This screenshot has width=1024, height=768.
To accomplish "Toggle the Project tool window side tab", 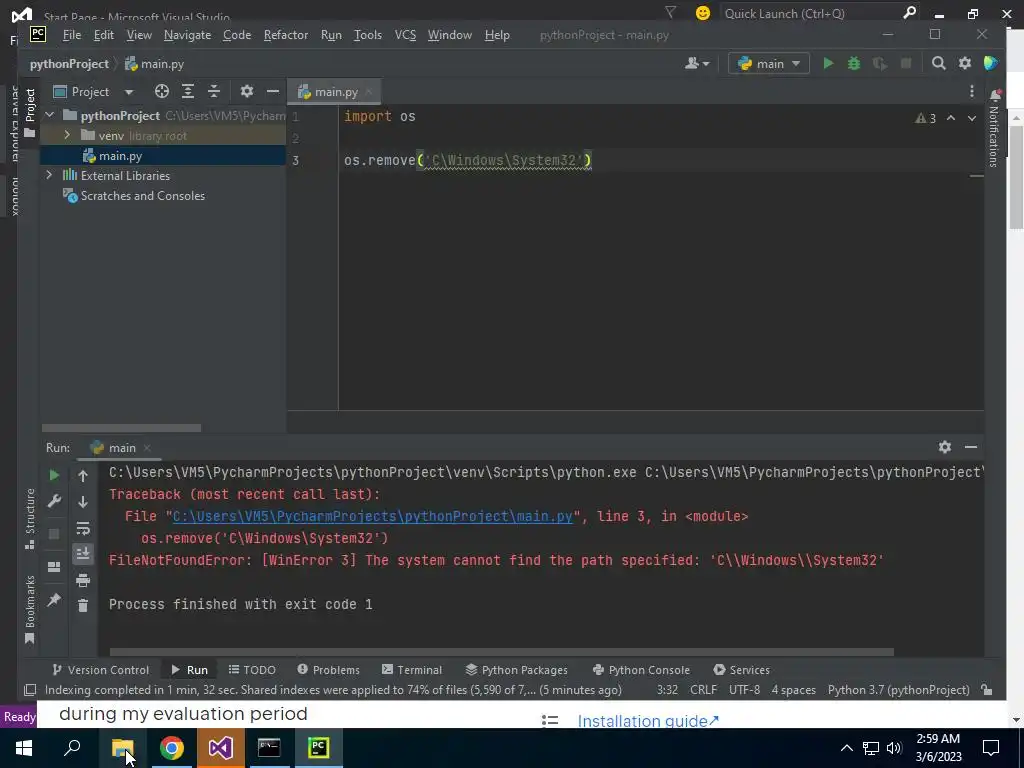I will pos(29,113).
